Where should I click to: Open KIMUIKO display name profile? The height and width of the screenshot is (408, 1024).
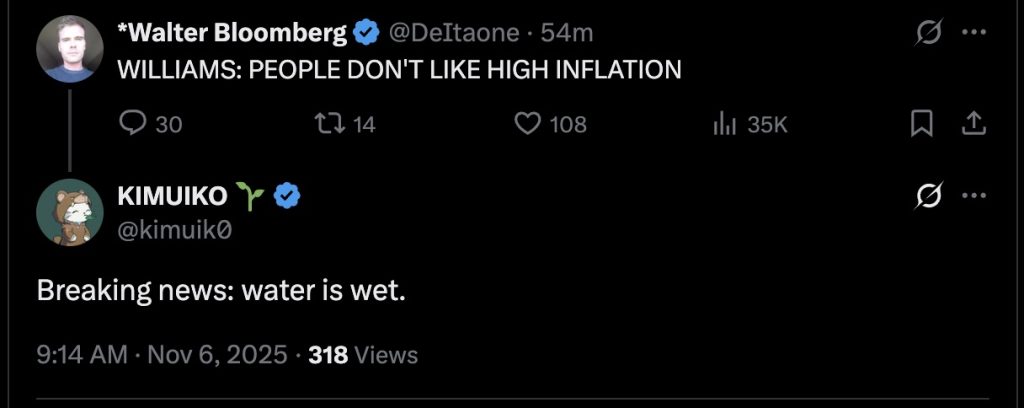(172, 197)
